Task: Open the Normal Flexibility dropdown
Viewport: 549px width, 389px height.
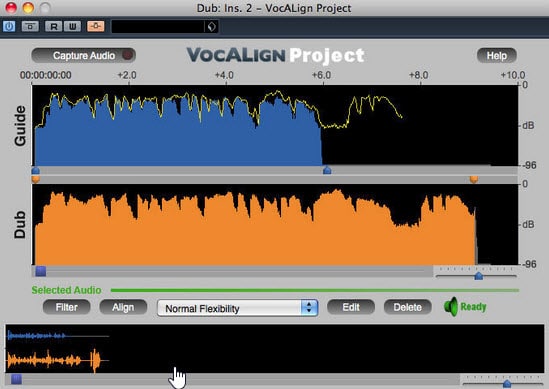Action: point(237,308)
